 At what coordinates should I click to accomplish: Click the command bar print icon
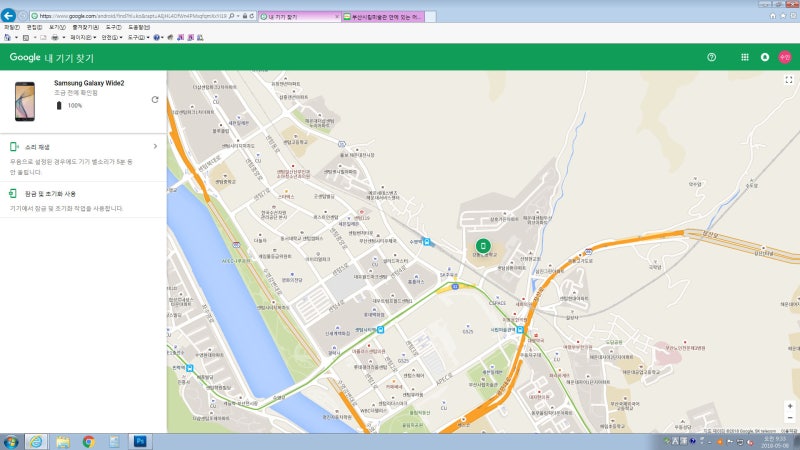55,37
